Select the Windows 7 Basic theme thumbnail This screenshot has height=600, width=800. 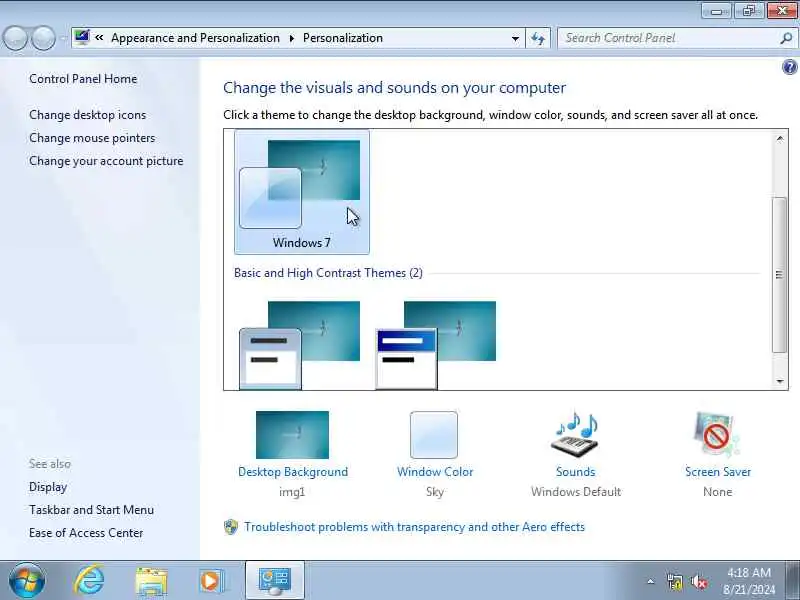(299, 345)
